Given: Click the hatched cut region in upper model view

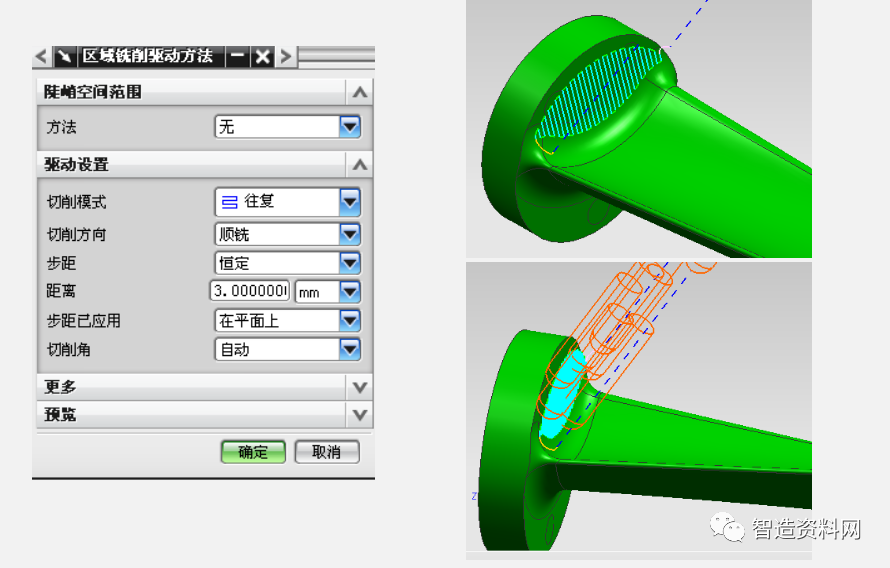Looking at the screenshot, I should (597, 92).
